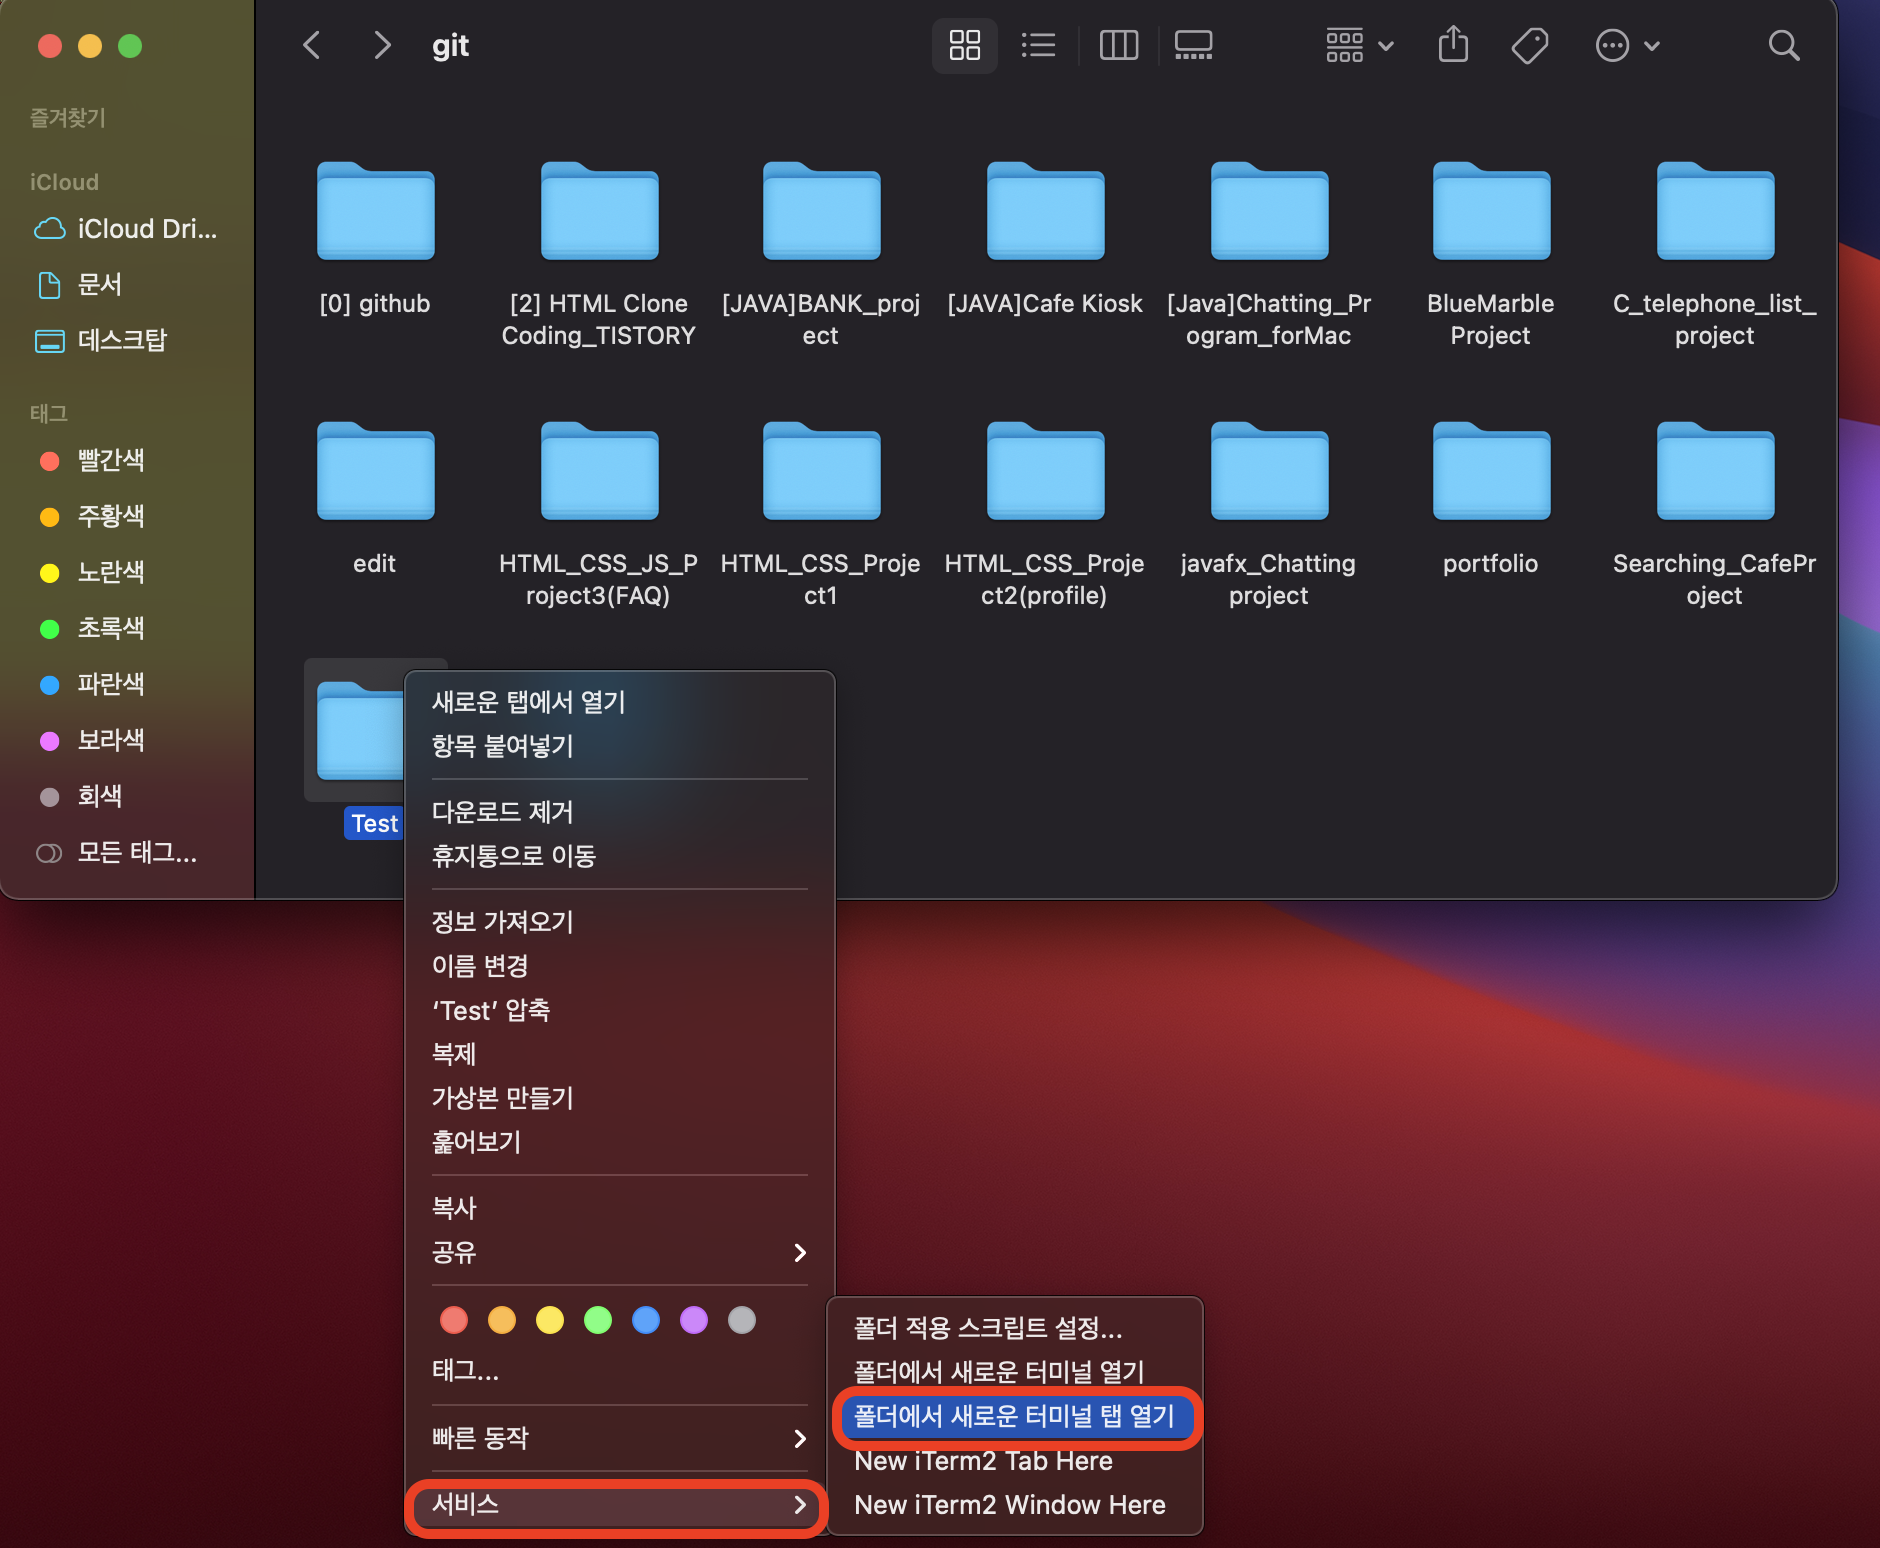The image size is (1880, 1548).
Task: Open iCloud Drive in the sidebar
Action: pyautogui.click(x=126, y=229)
